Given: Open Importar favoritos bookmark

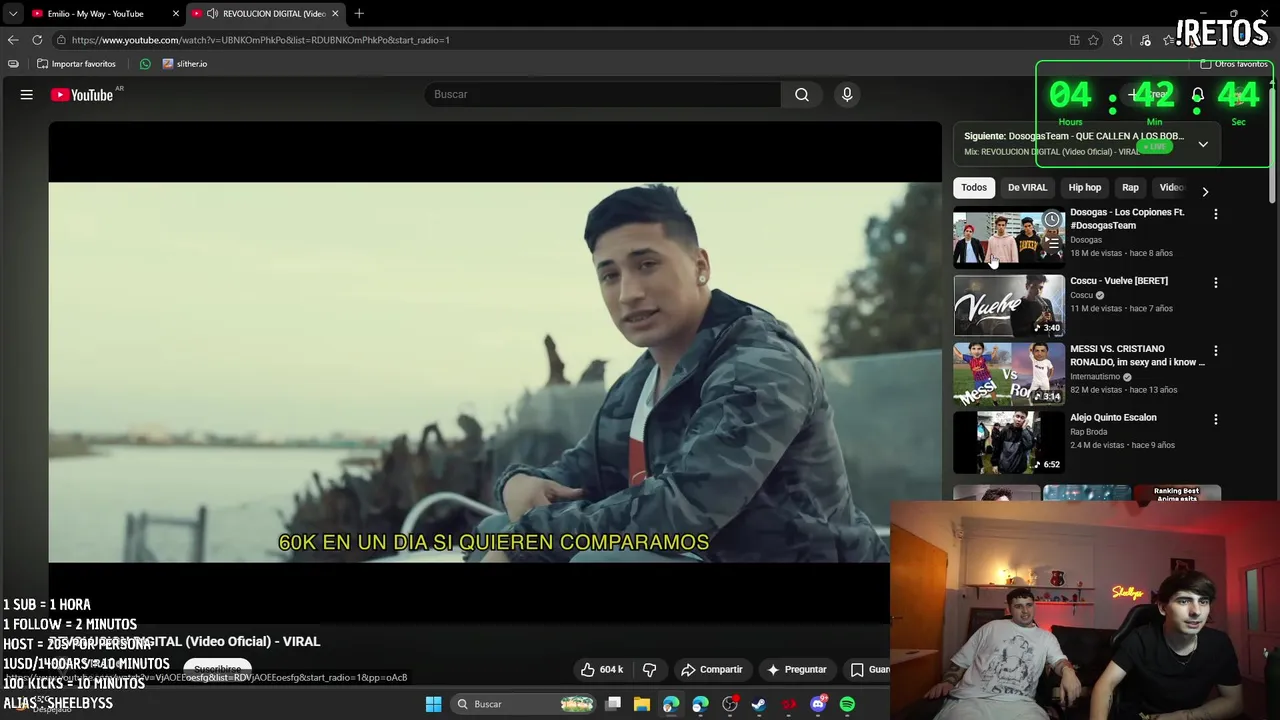Looking at the screenshot, I should point(77,64).
